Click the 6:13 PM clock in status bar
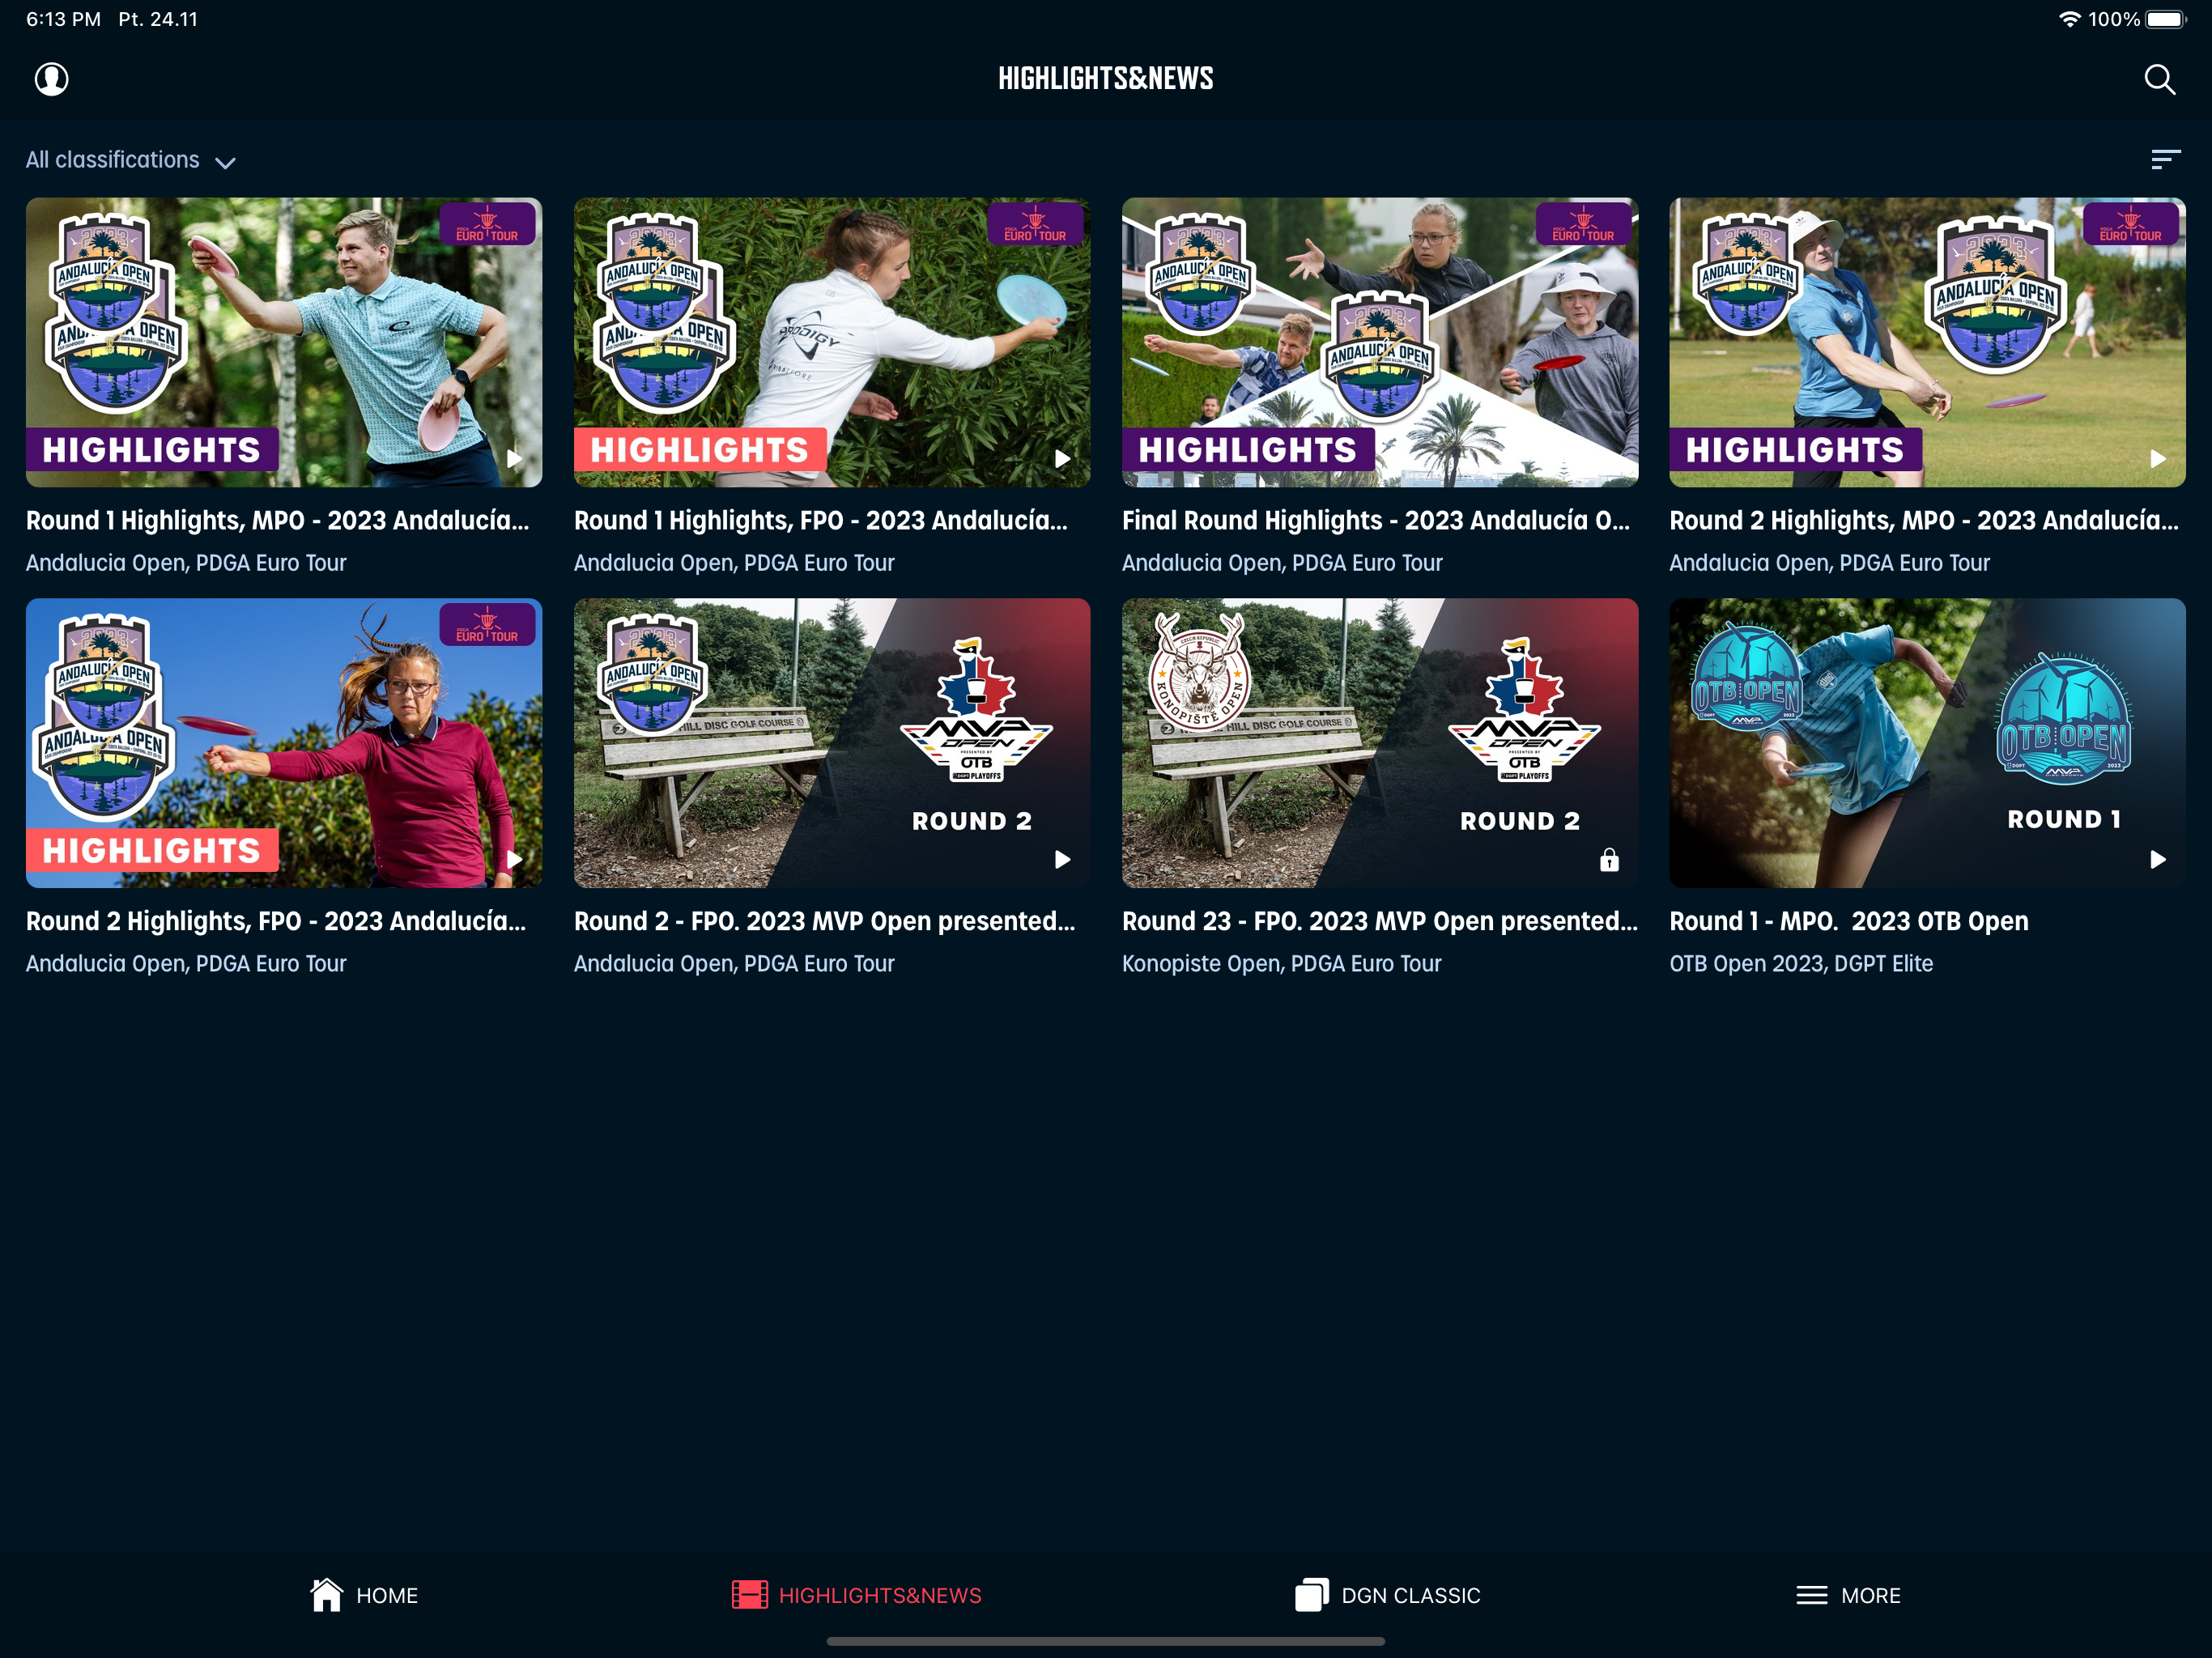This screenshot has height=1658, width=2212. point(63,19)
